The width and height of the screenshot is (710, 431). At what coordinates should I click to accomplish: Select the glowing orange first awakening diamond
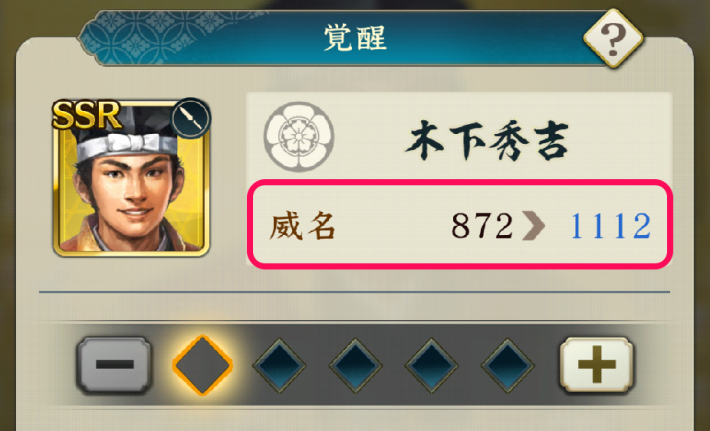point(202,365)
